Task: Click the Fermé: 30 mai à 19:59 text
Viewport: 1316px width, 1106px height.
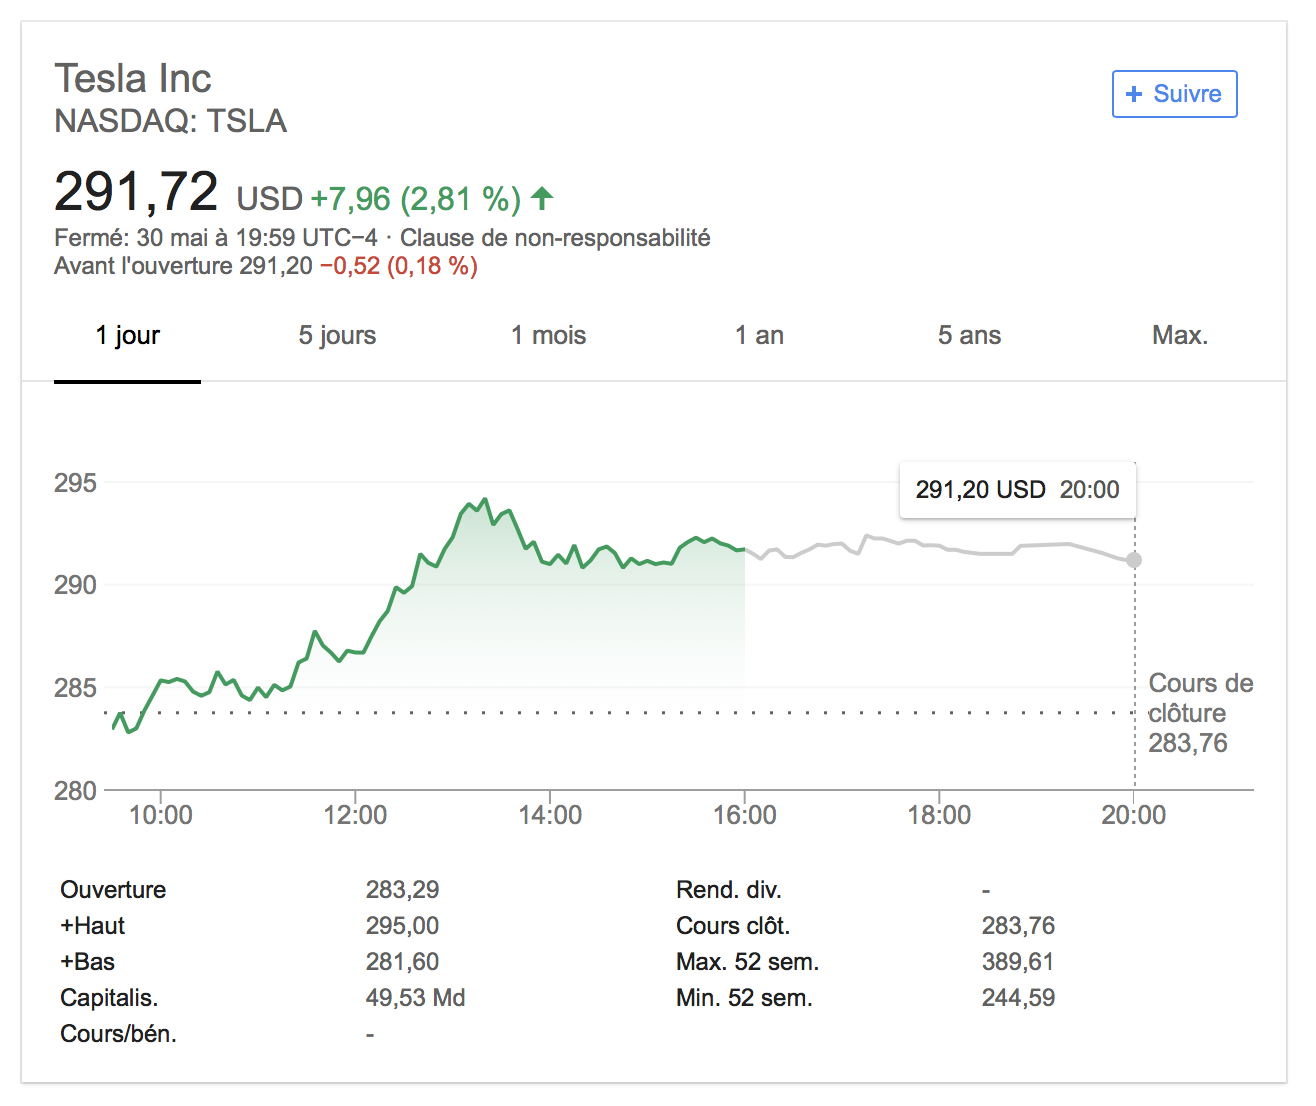Action: pos(216,238)
